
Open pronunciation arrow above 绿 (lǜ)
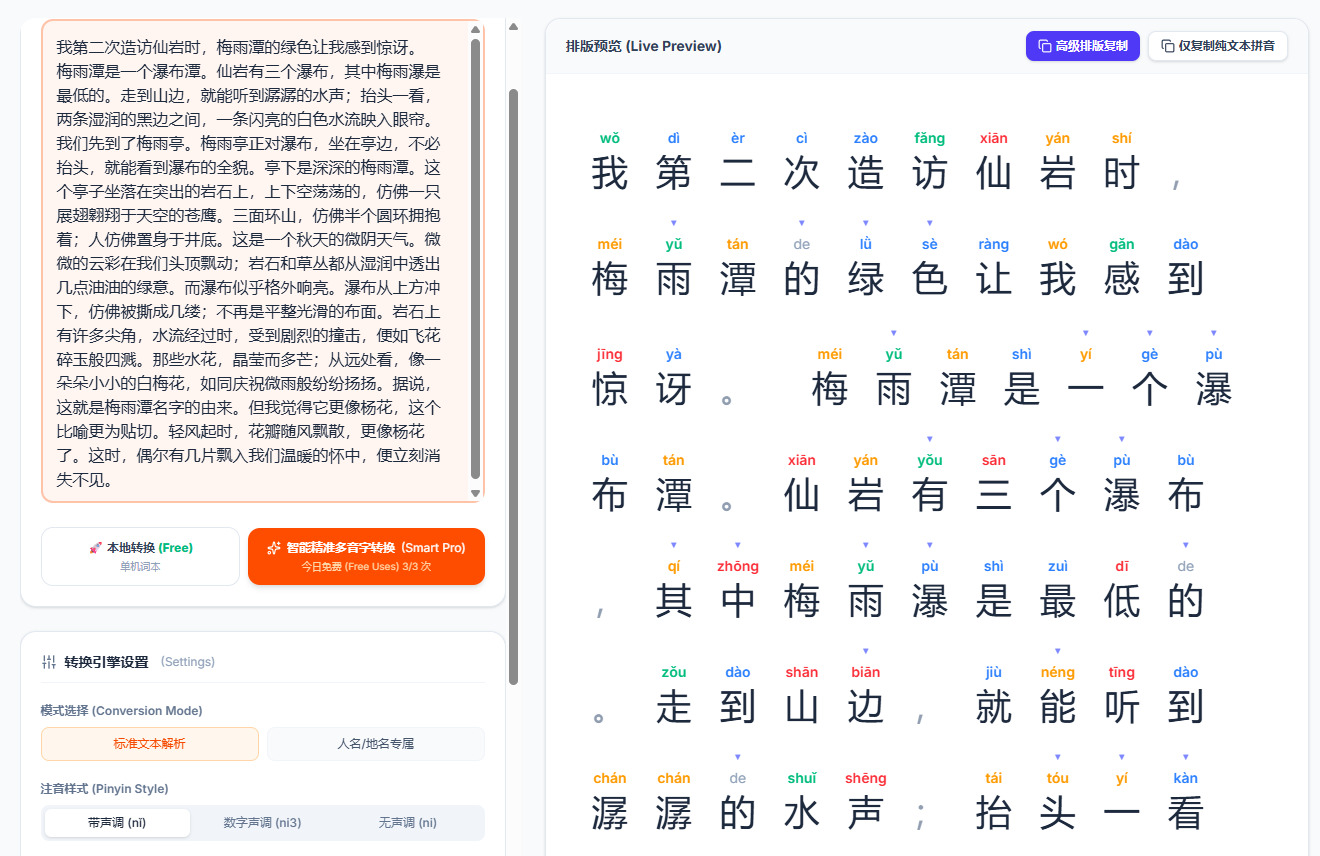pos(866,223)
